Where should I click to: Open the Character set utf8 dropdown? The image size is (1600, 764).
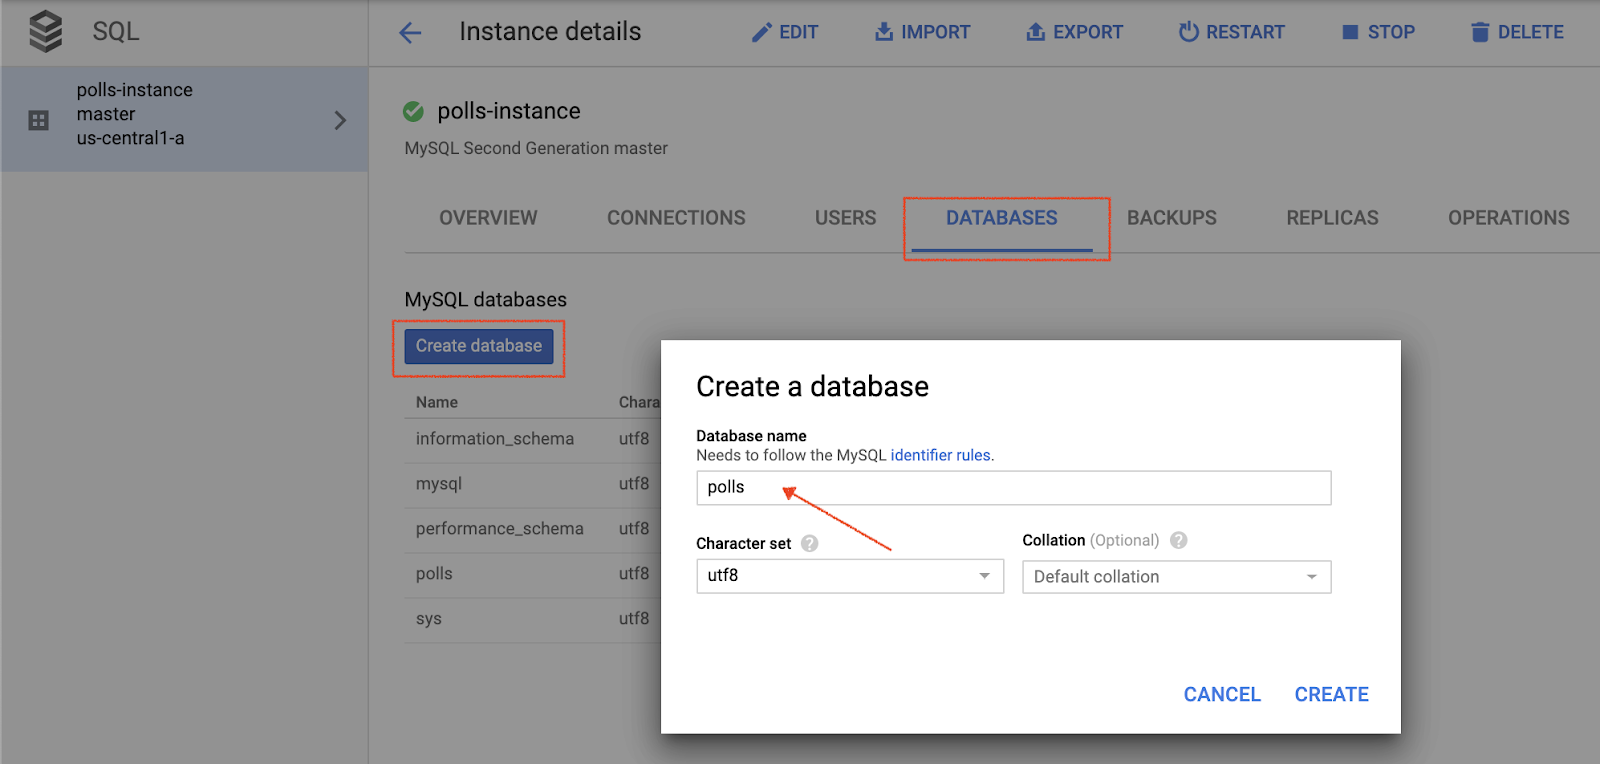tap(849, 576)
